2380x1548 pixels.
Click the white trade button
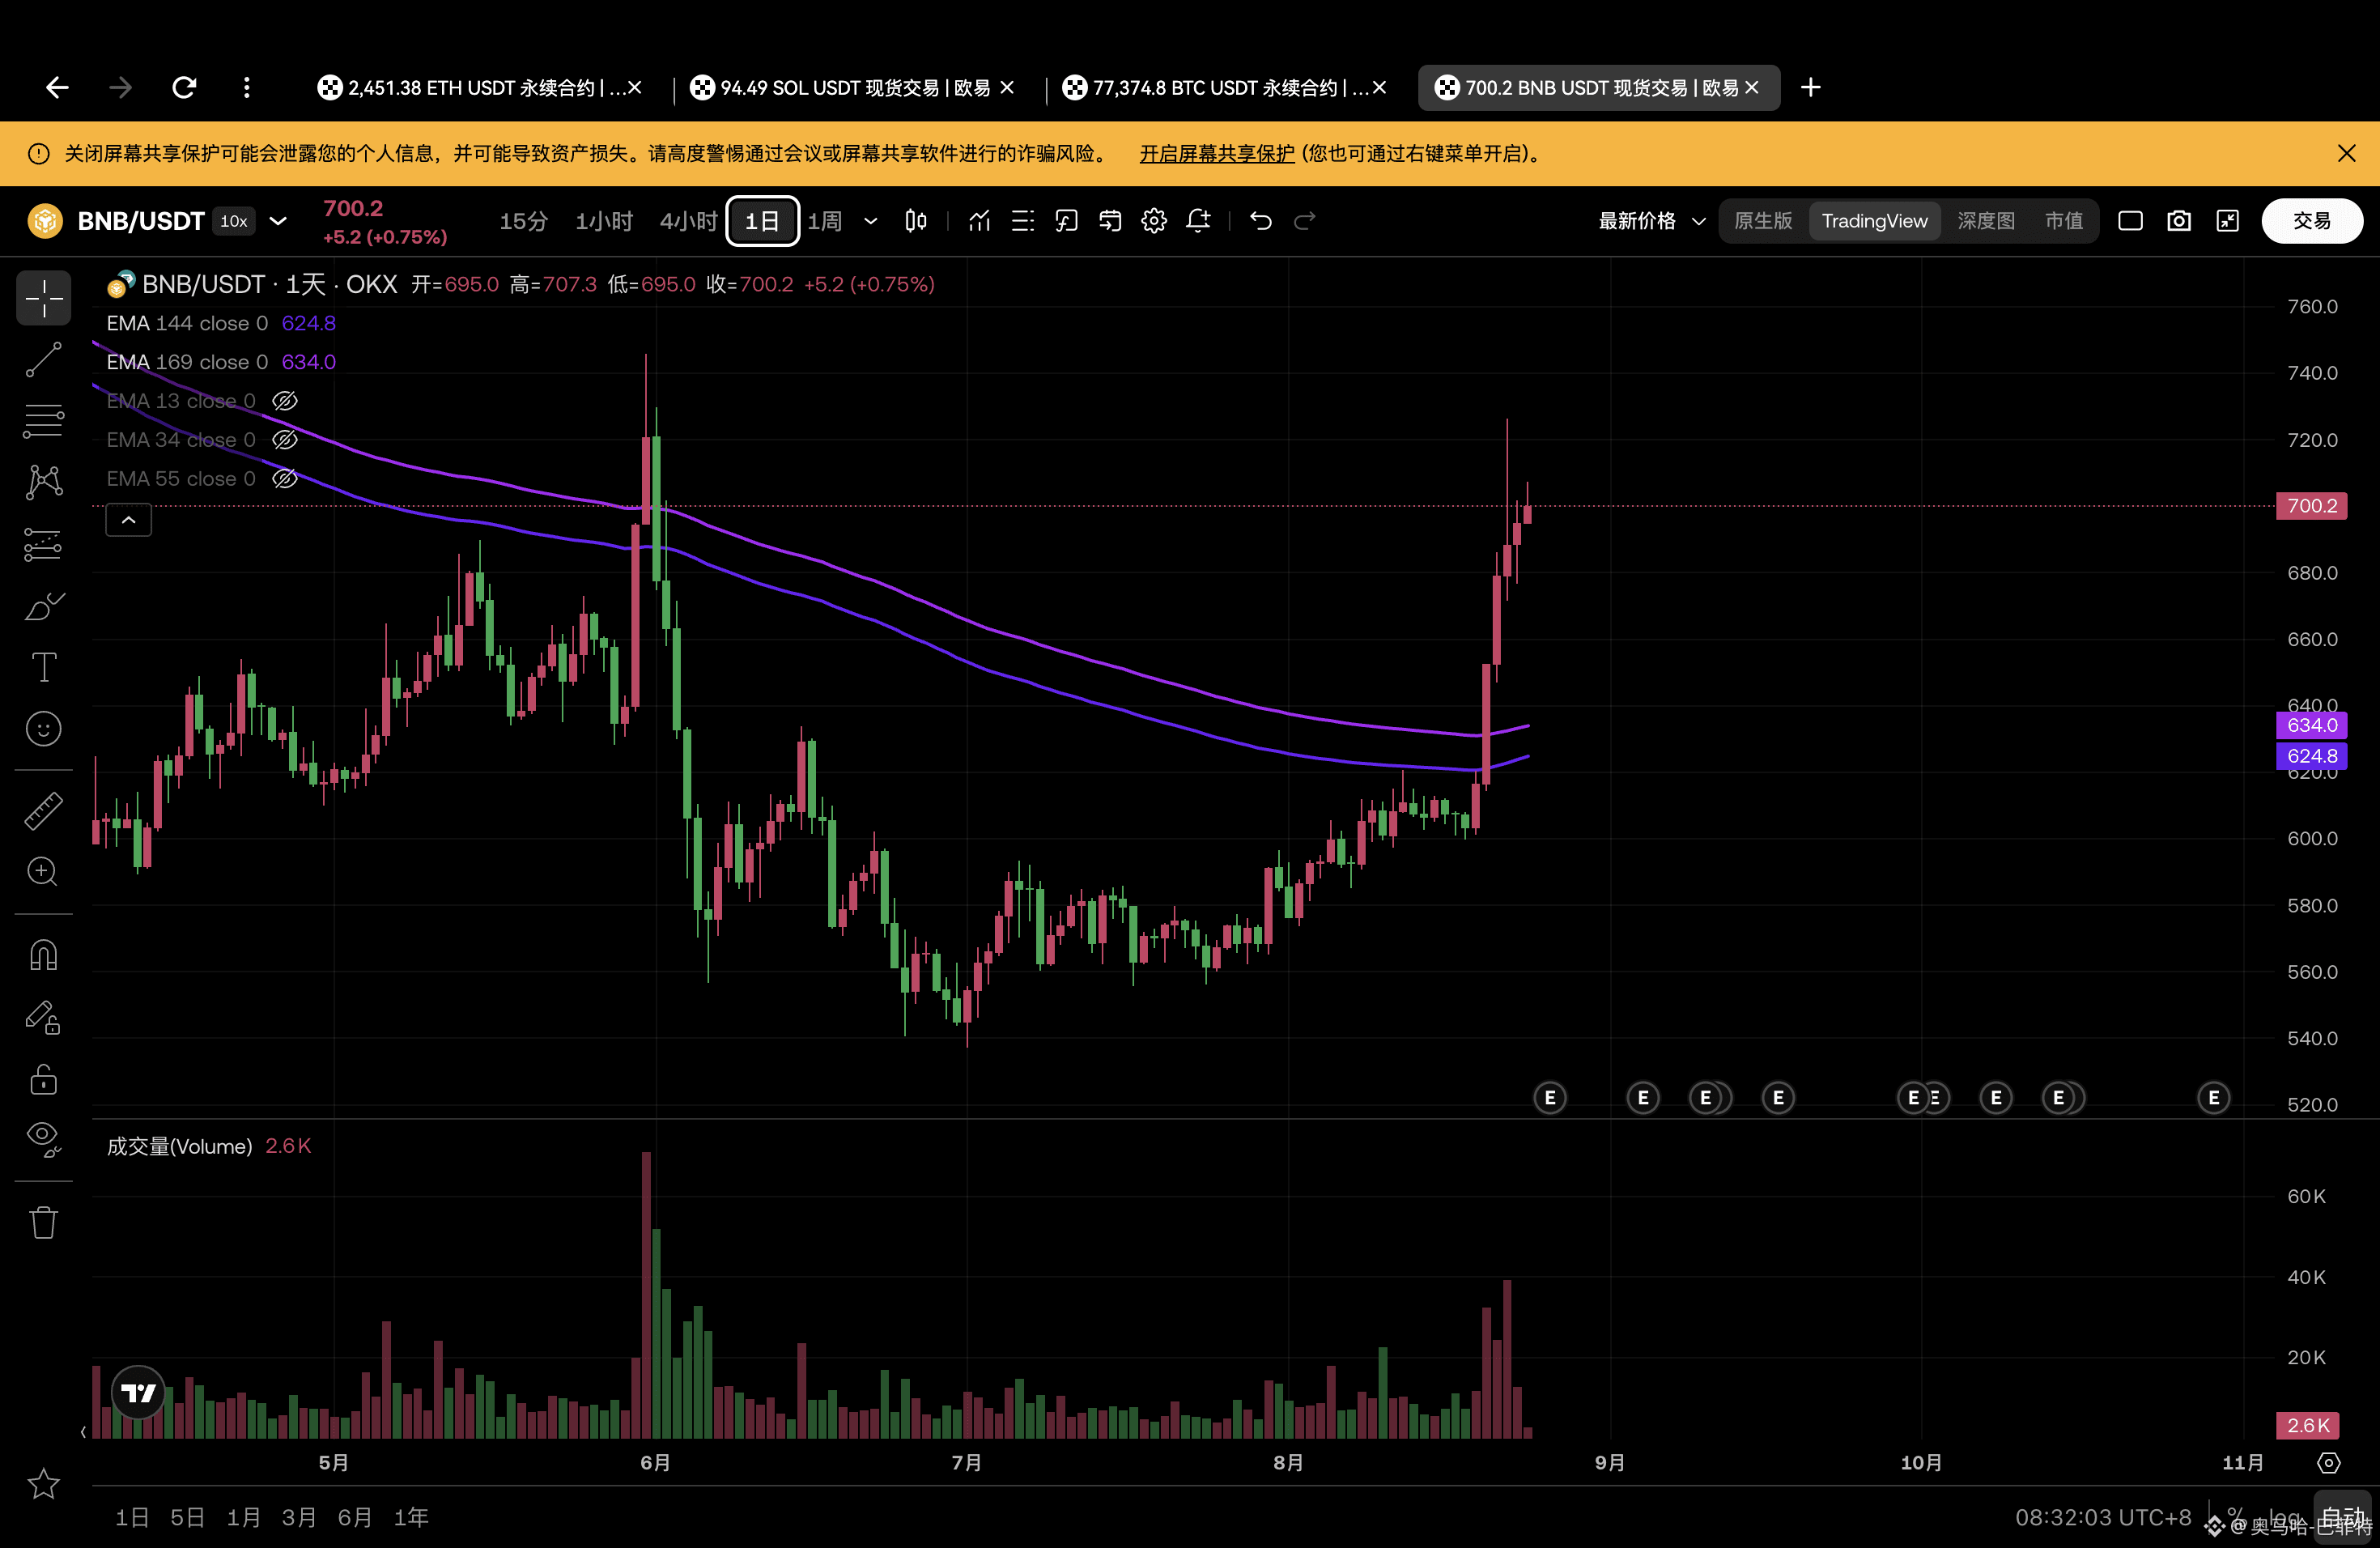pyautogui.click(x=2312, y=221)
